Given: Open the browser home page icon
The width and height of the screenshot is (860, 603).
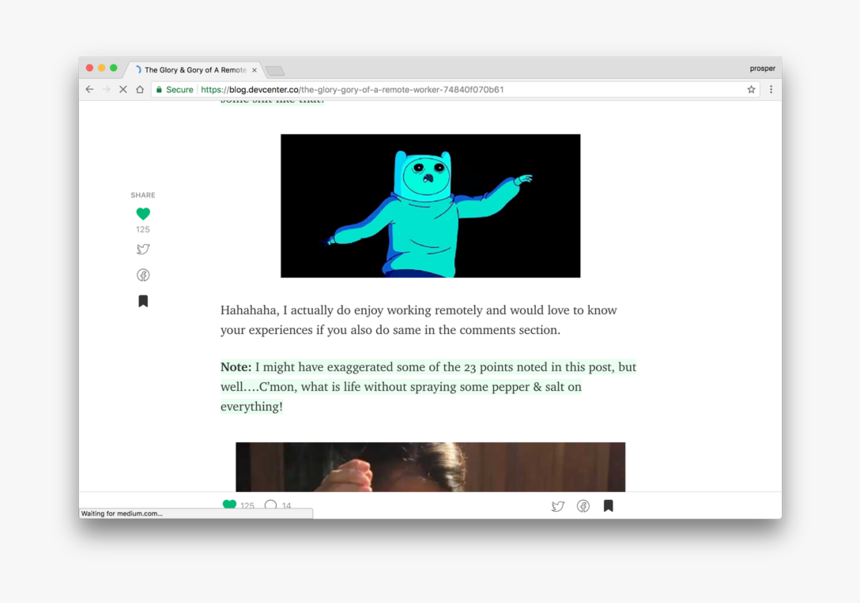Looking at the screenshot, I should click(x=139, y=89).
